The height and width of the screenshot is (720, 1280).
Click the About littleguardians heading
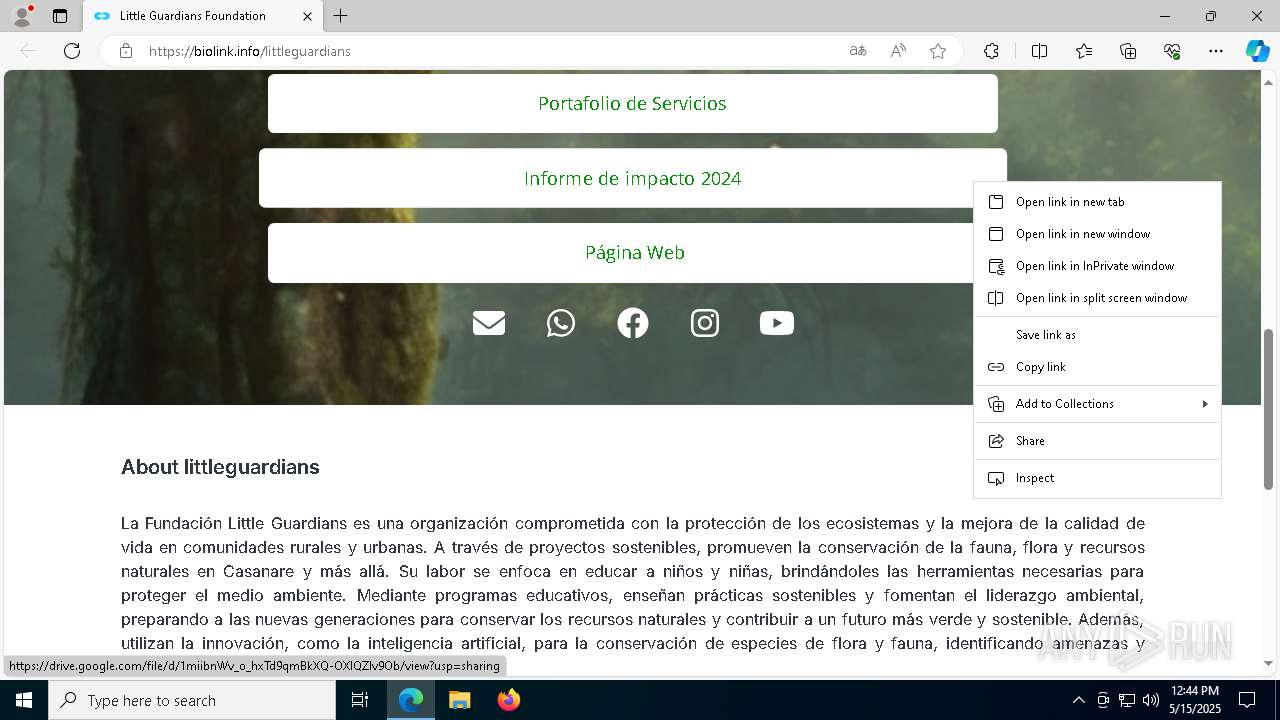click(x=220, y=467)
